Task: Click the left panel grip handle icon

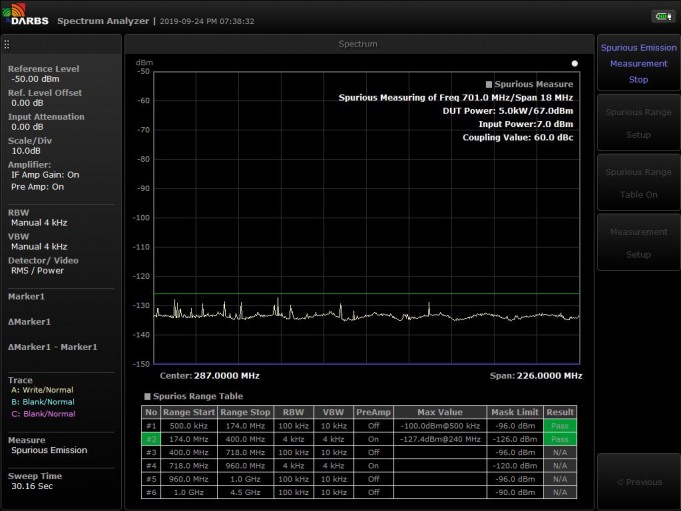Action: [7, 44]
